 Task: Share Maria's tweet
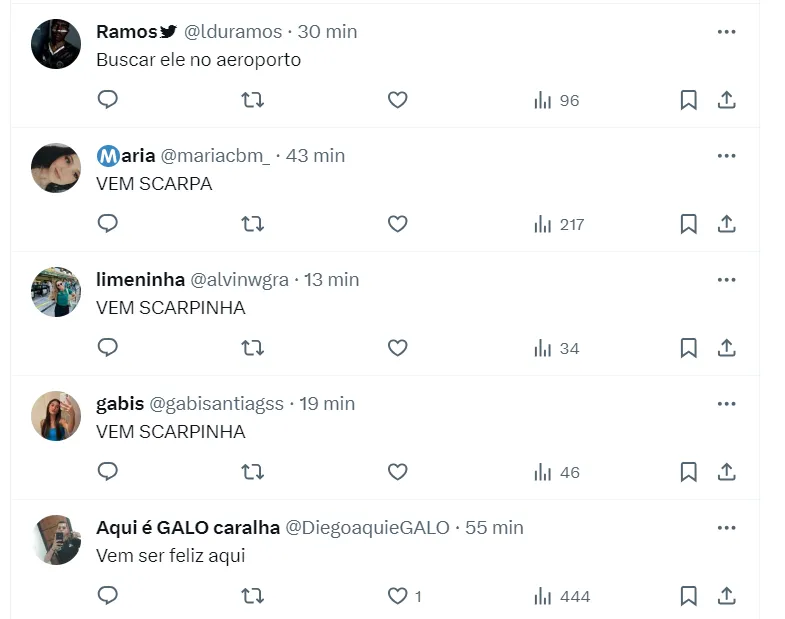pyautogui.click(x=727, y=224)
